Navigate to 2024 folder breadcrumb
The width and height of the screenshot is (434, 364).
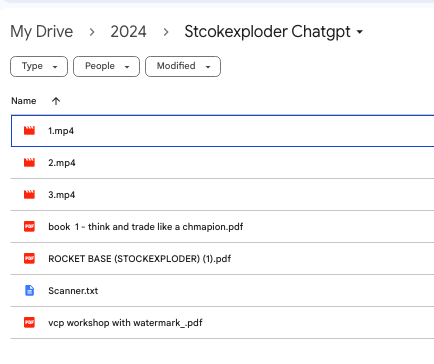(x=128, y=32)
